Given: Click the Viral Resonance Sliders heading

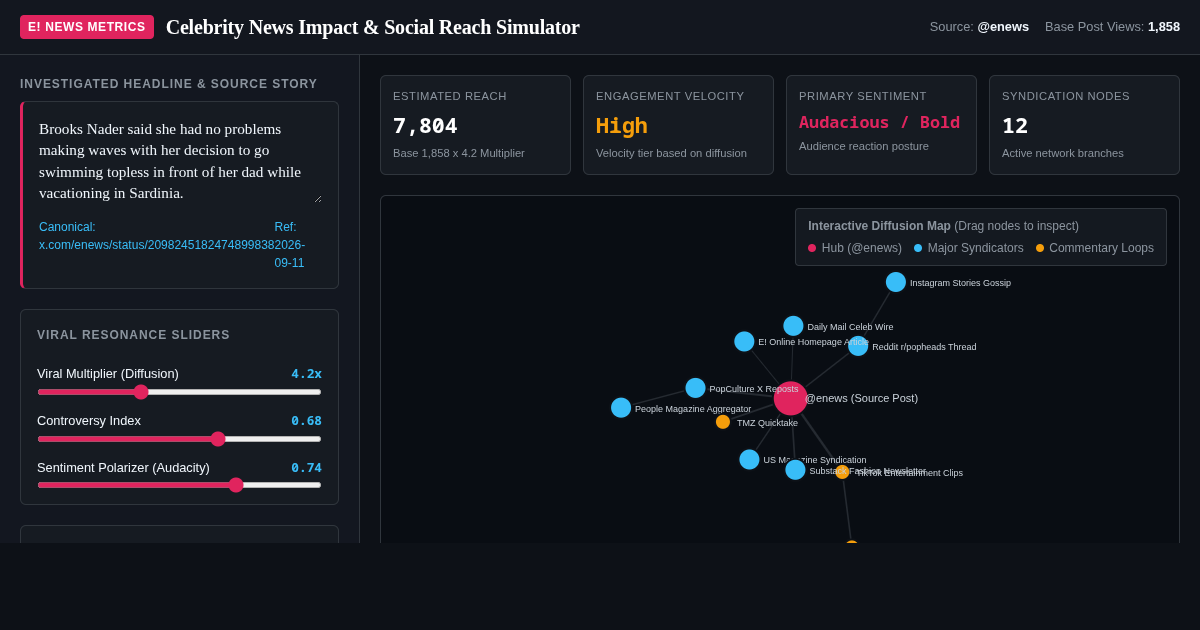Looking at the screenshot, I should [134, 335].
